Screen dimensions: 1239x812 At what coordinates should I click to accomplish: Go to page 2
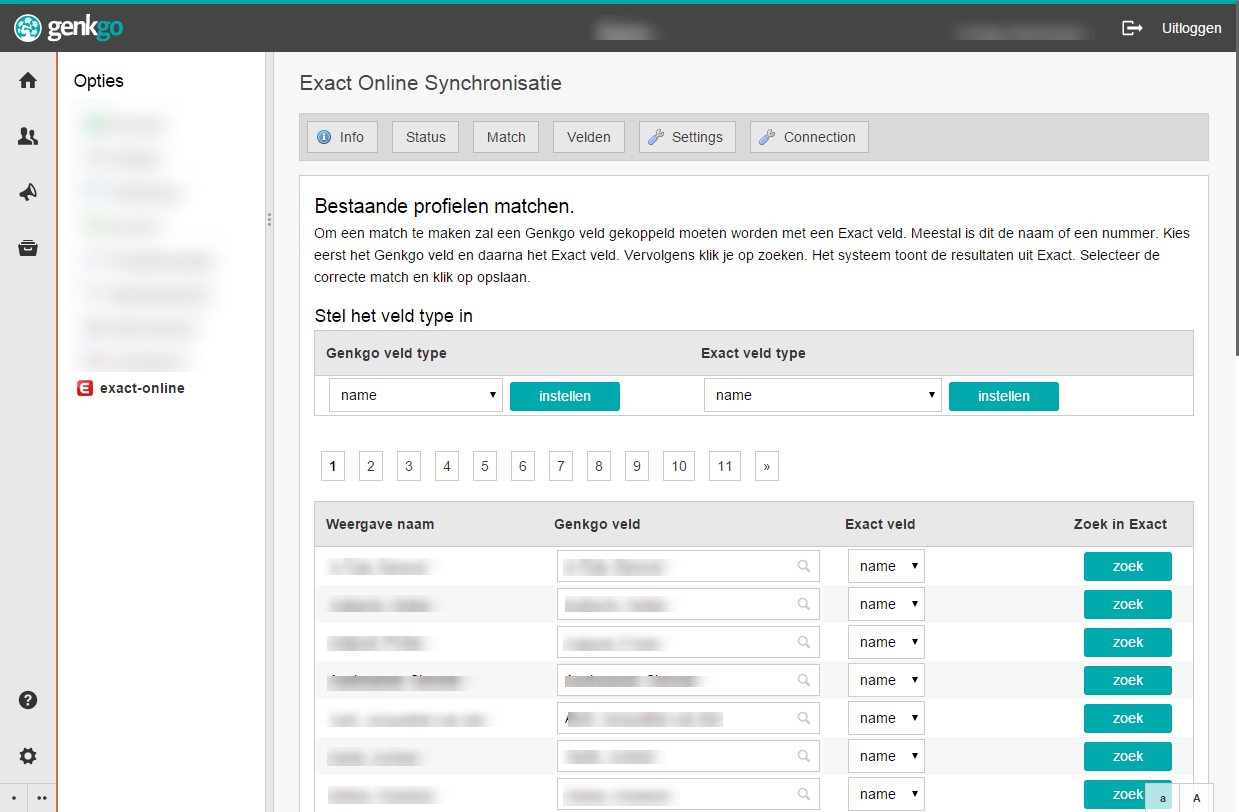371,466
